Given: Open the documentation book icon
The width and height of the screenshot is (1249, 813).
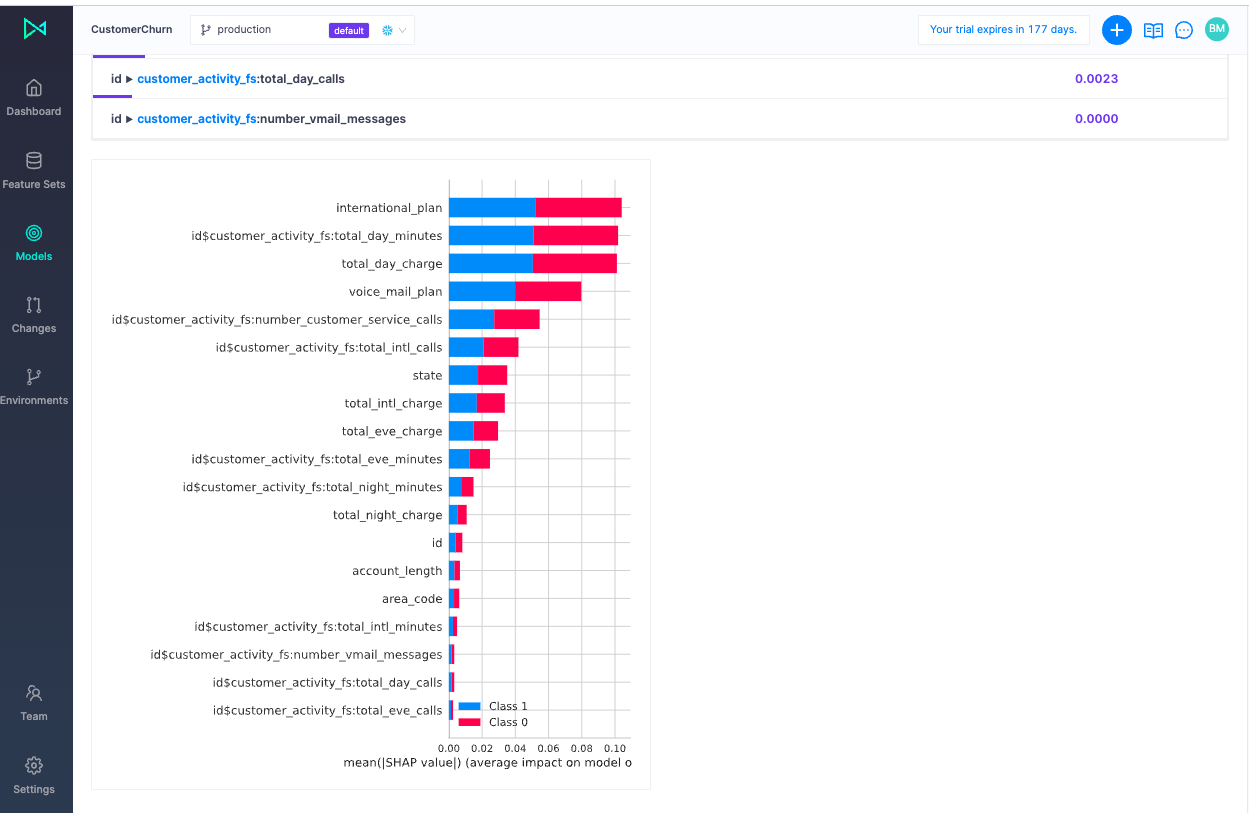Looking at the screenshot, I should pos(1153,30).
